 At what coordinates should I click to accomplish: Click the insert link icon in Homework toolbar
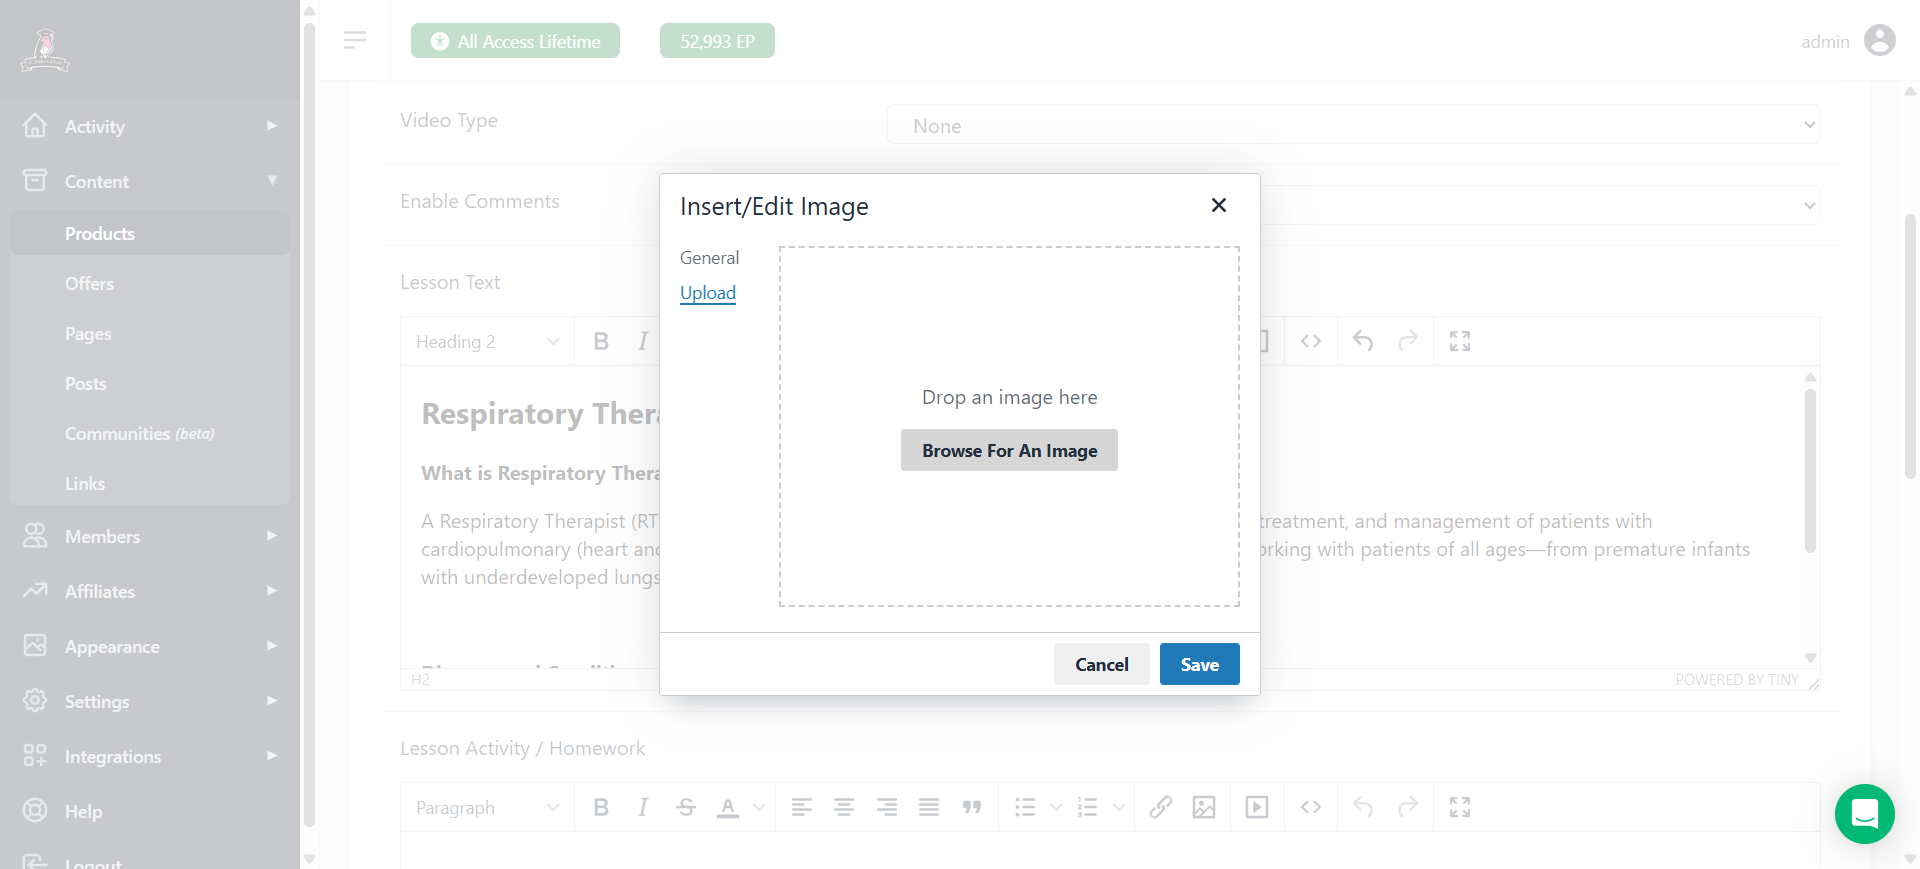(1160, 807)
